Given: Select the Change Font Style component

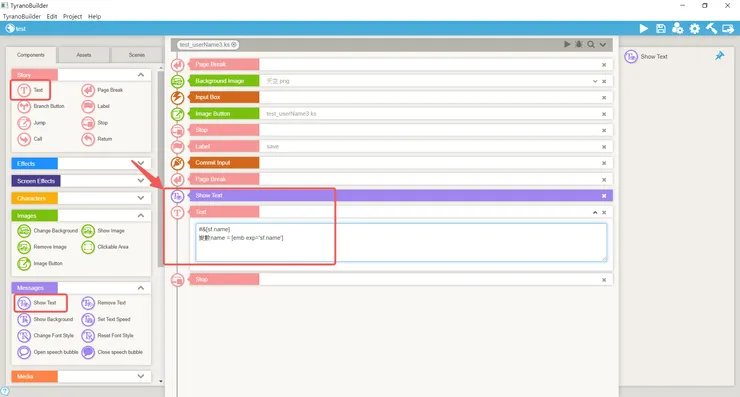Looking at the screenshot, I should pos(46,336).
